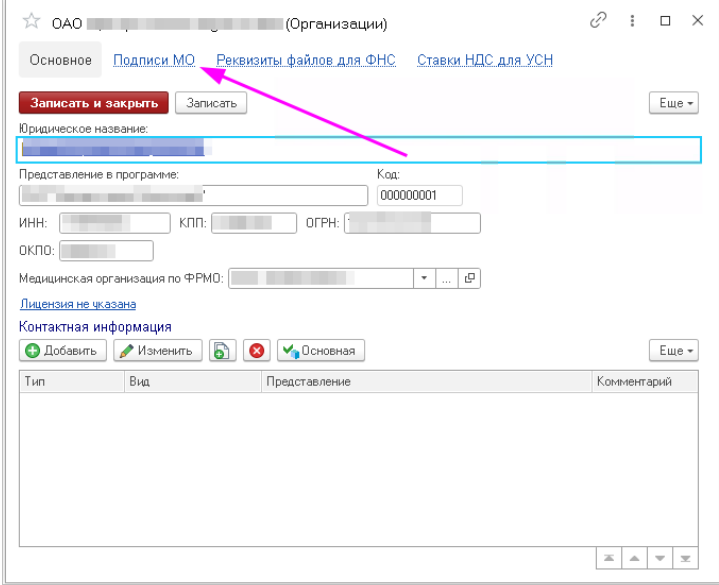Viewport: 719px width, 585px height.
Task: Open the Подписи МО link tab
Action: click(154, 60)
